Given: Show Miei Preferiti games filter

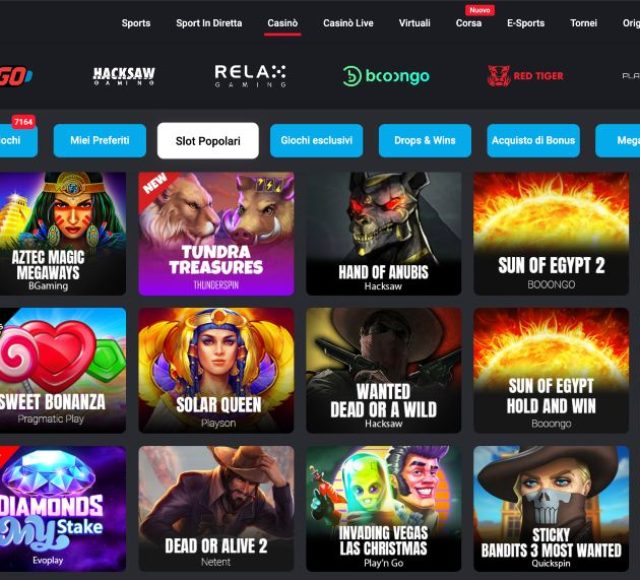Looking at the screenshot, I should tap(100, 140).
